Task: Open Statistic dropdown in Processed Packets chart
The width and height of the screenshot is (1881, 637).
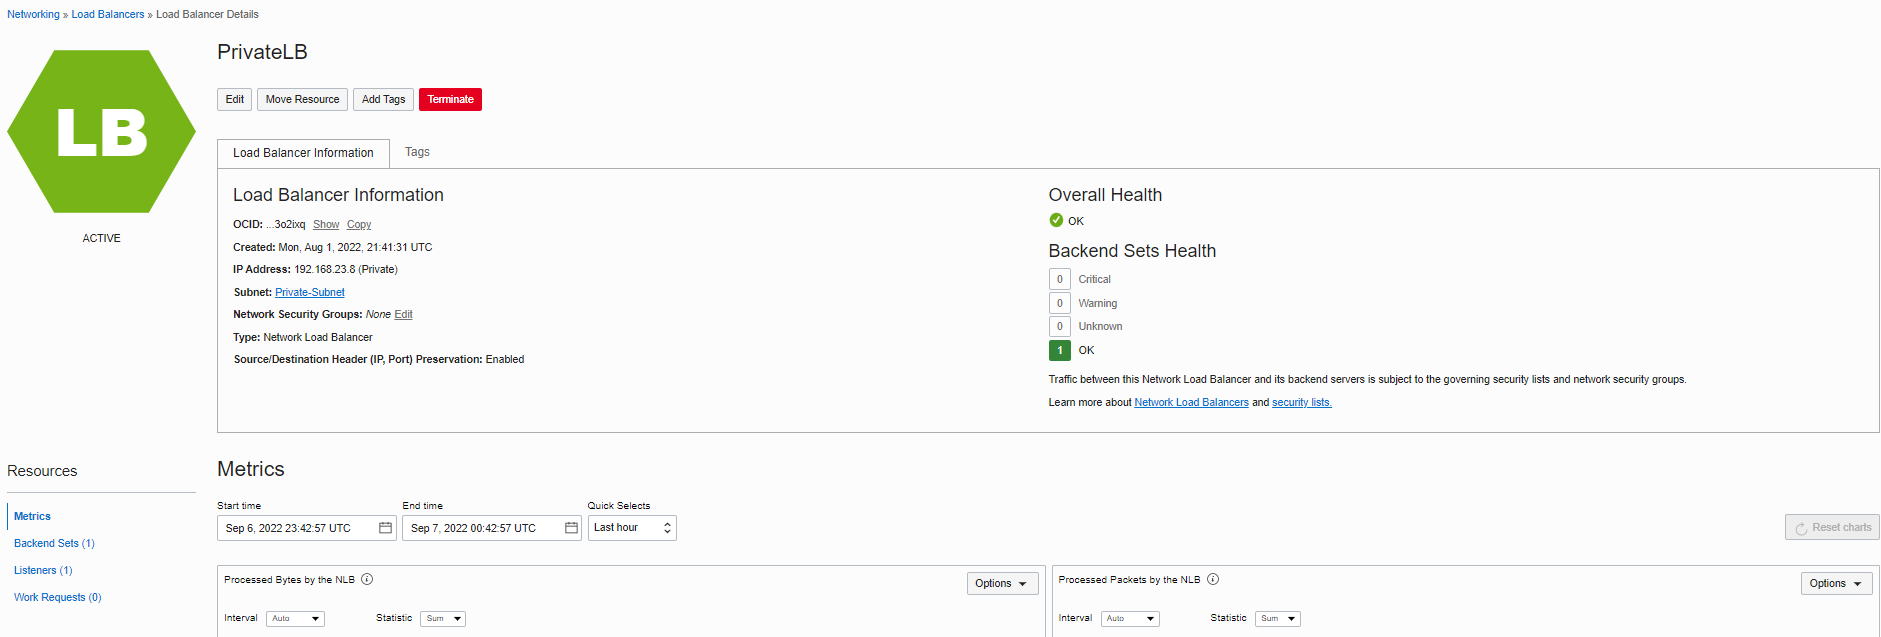Action: point(1278,619)
